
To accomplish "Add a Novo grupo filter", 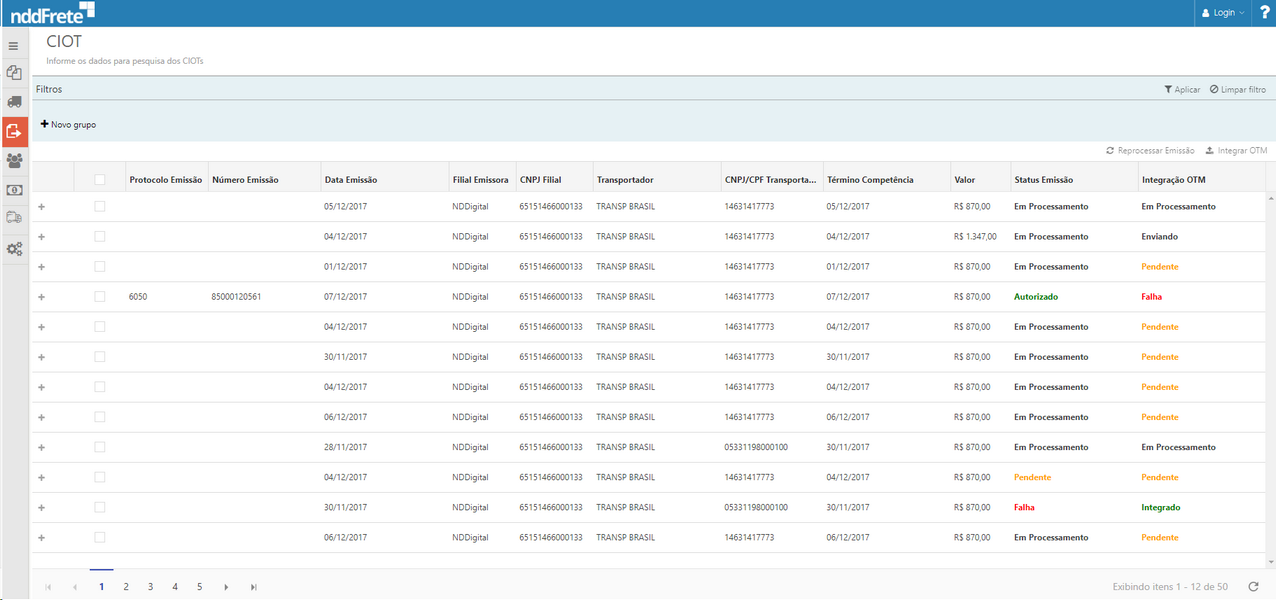I will pos(68,125).
